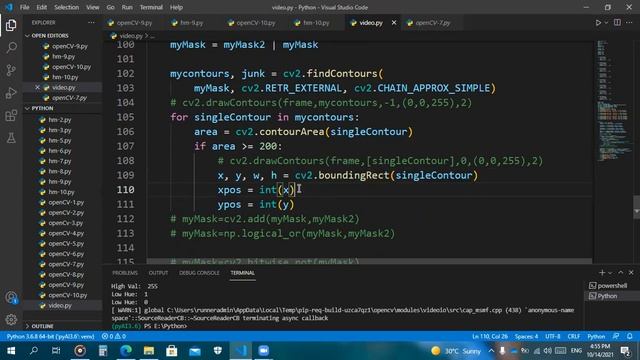Show the Output panel tab
Image resolution: width=640 pixels, height=360 pixels.
tap(158, 273)
